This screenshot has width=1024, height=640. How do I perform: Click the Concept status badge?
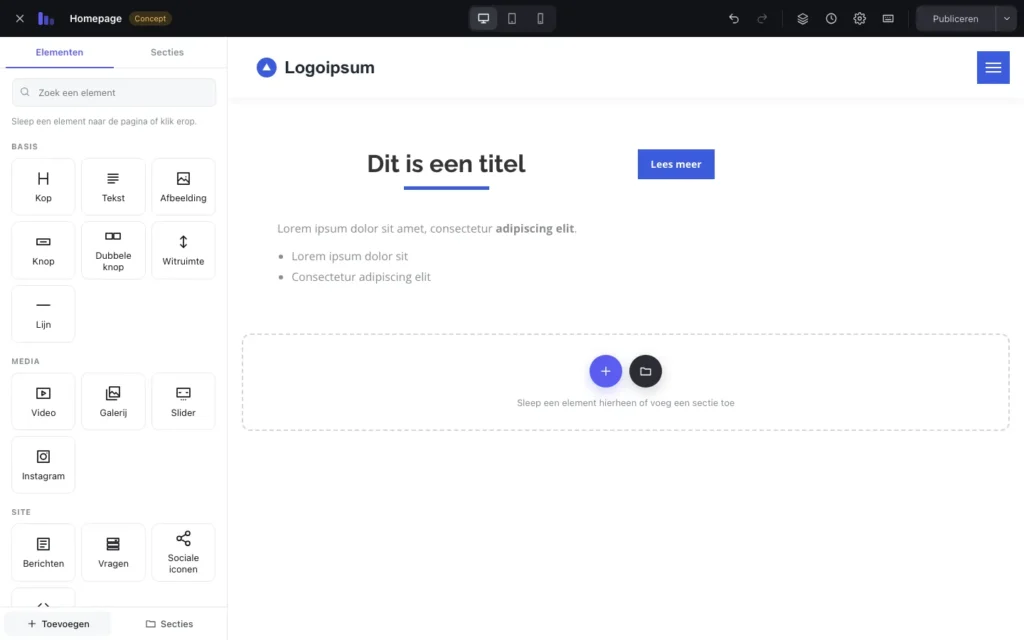pos(150,18)
